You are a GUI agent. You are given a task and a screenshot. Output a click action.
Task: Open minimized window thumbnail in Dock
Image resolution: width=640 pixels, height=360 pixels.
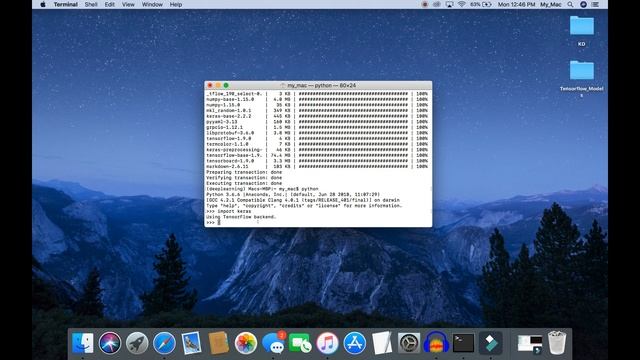pyautogui.click(x=529, y=344)
